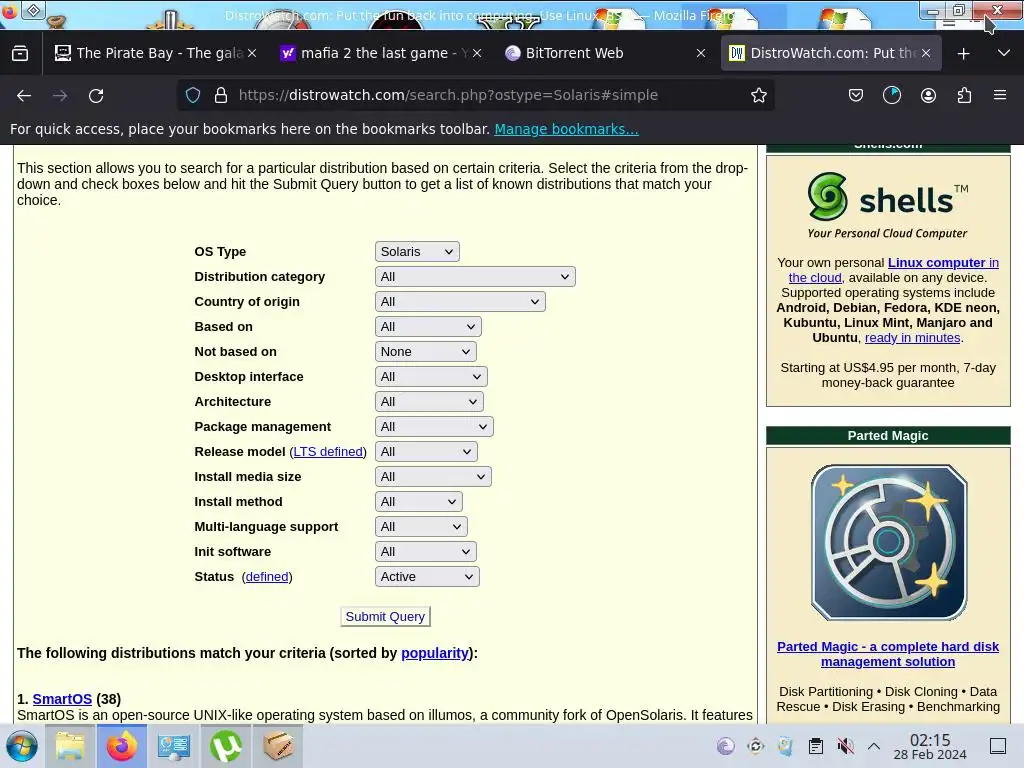Open the clipboard tray icon

(815, 746)
